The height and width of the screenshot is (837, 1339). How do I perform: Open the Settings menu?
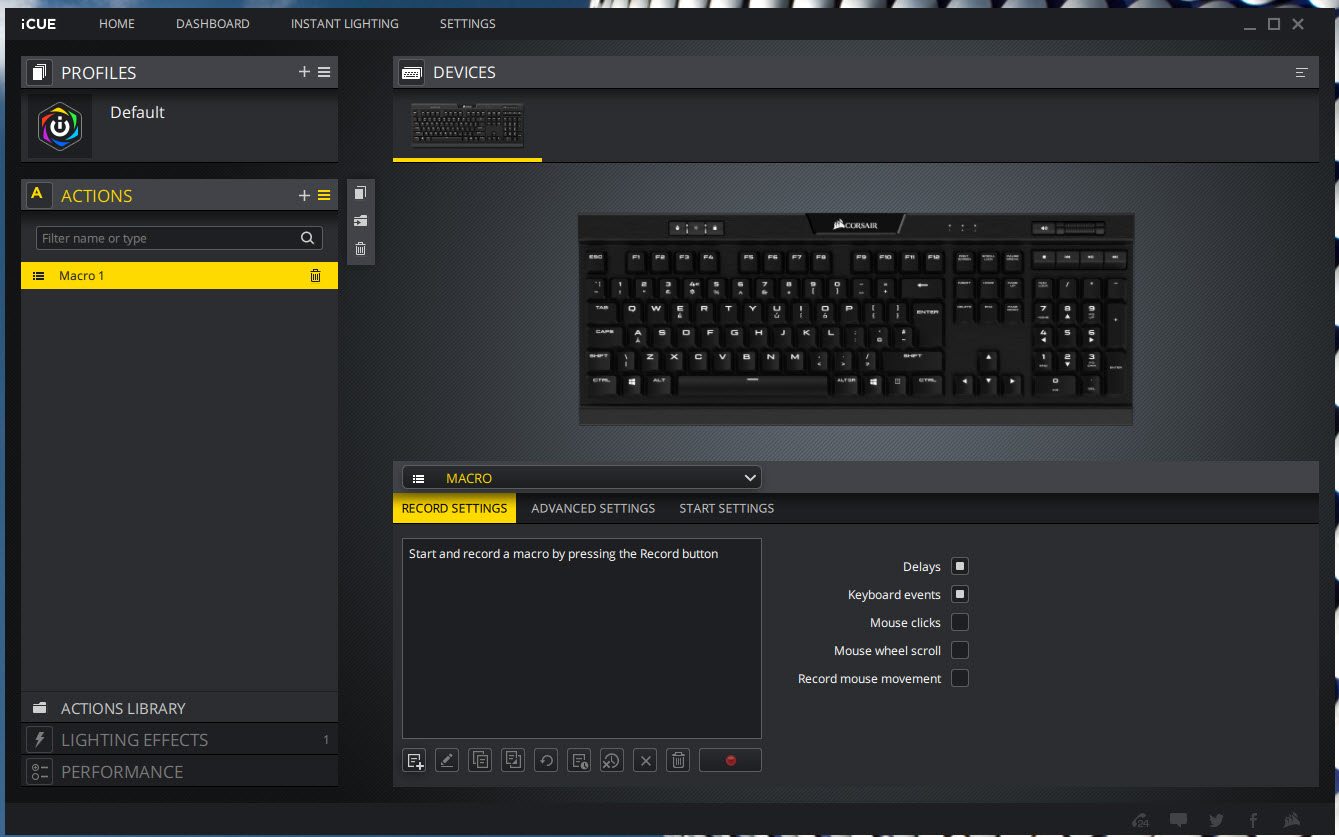click(x=468, y=23)
